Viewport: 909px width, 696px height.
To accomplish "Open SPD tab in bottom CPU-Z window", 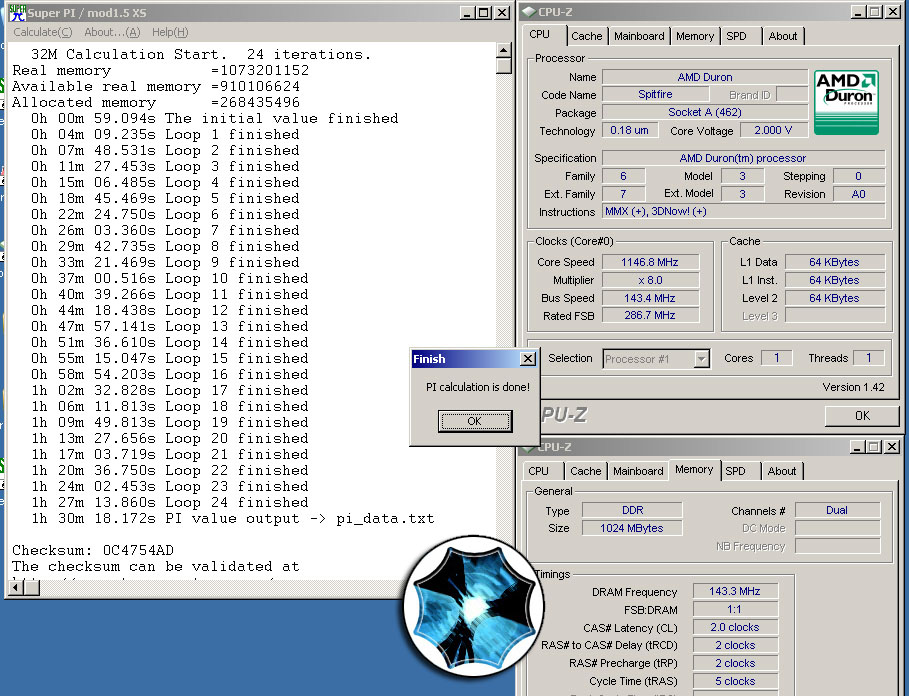I will pos(736,471).
